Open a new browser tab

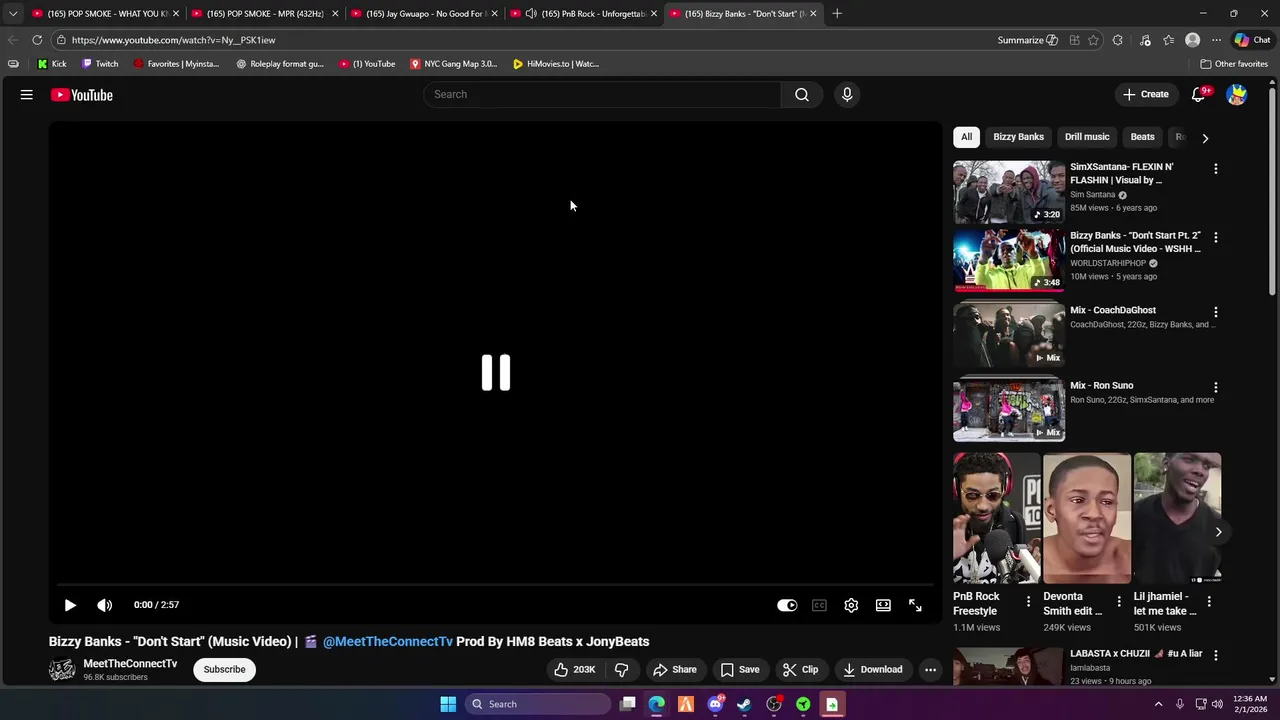tap(837, 14)
